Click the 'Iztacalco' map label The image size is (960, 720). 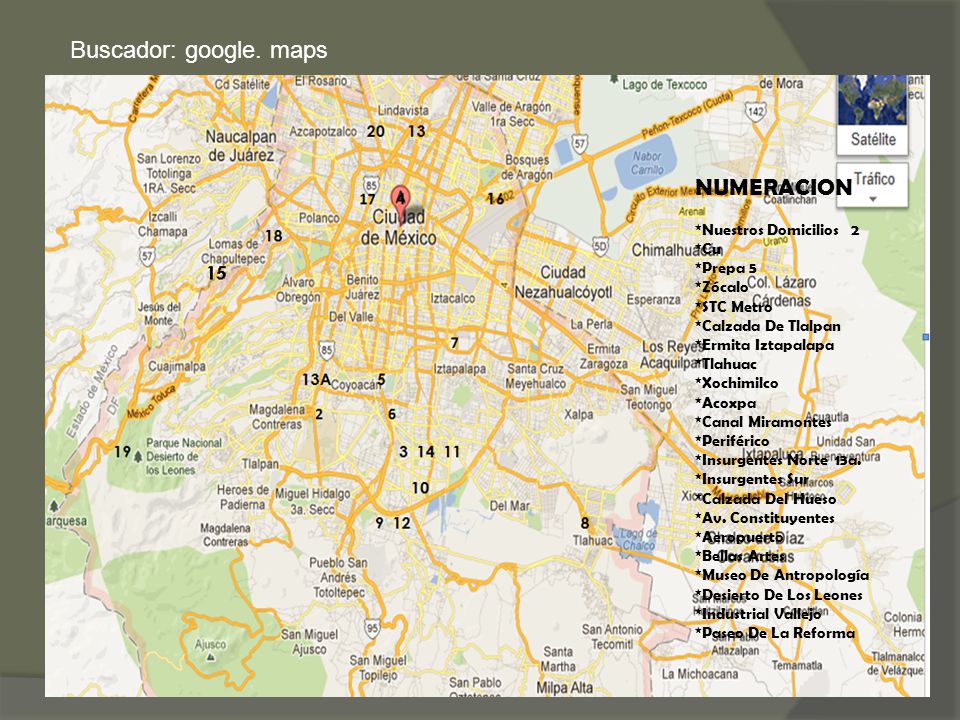pos(452,298)
